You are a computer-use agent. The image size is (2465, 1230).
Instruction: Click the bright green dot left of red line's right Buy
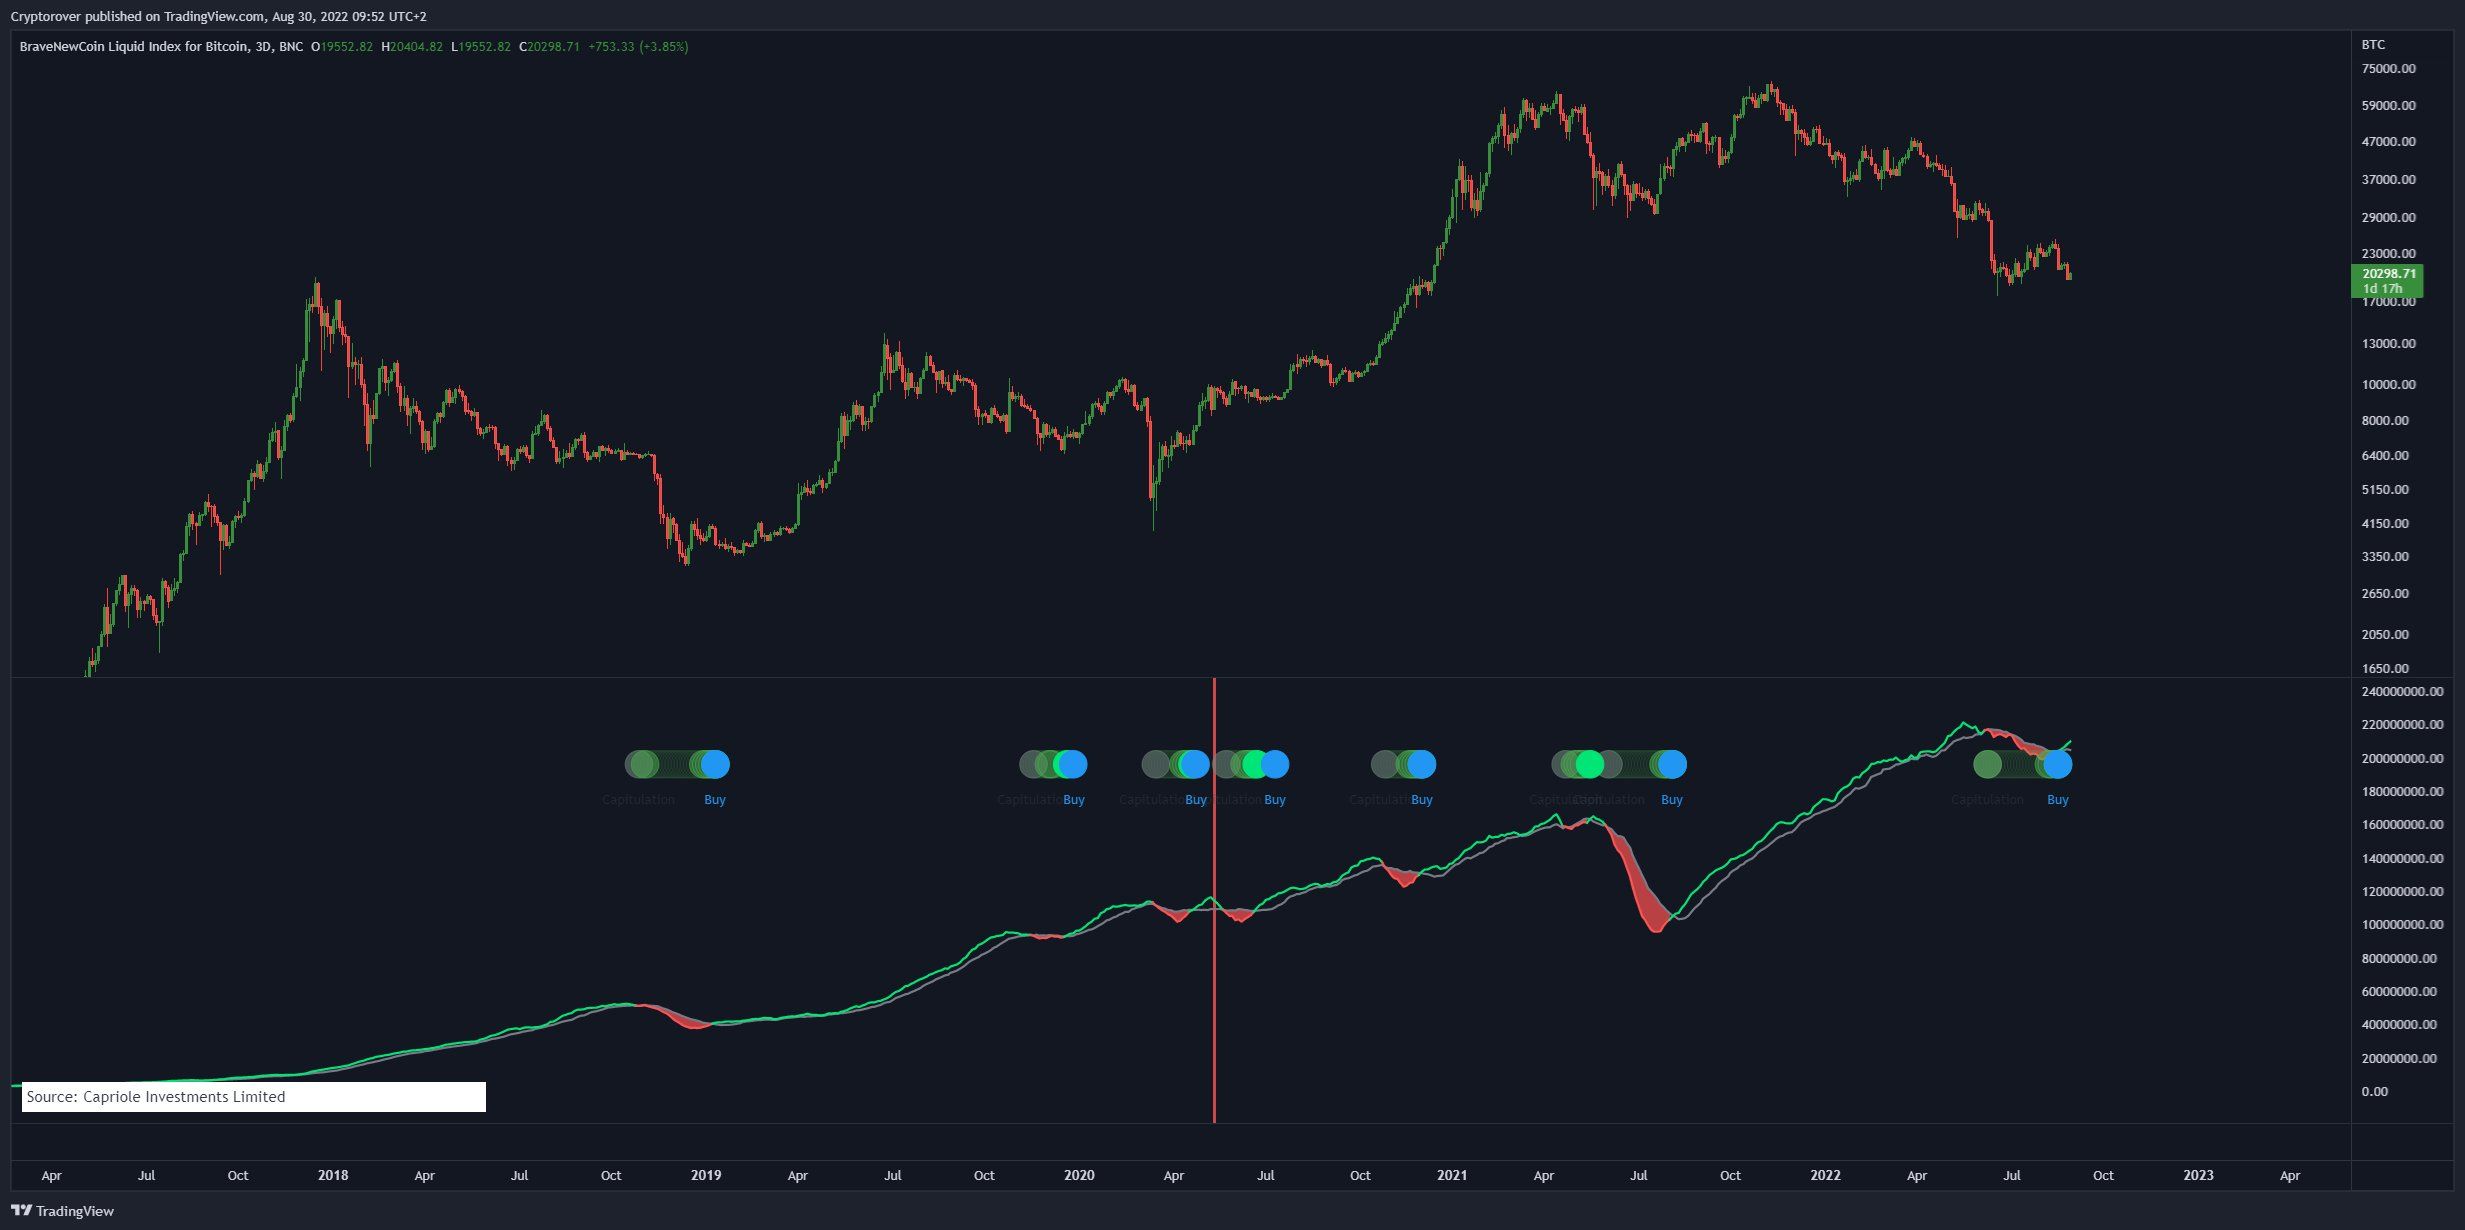(1254, 765)
